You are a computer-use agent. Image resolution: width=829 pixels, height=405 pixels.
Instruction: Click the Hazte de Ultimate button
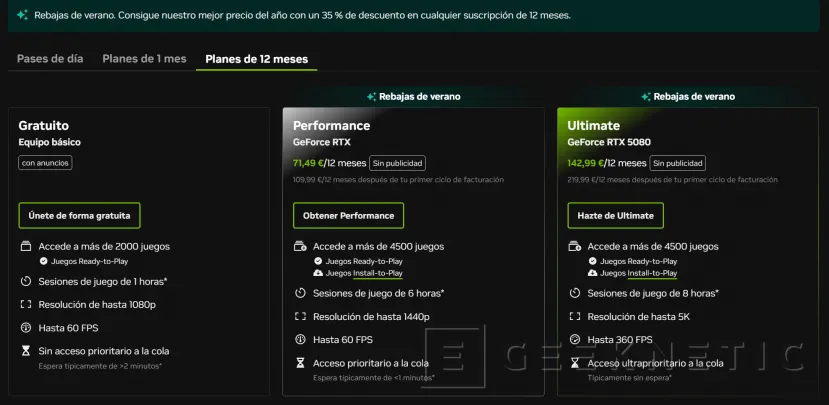[615, 215]
